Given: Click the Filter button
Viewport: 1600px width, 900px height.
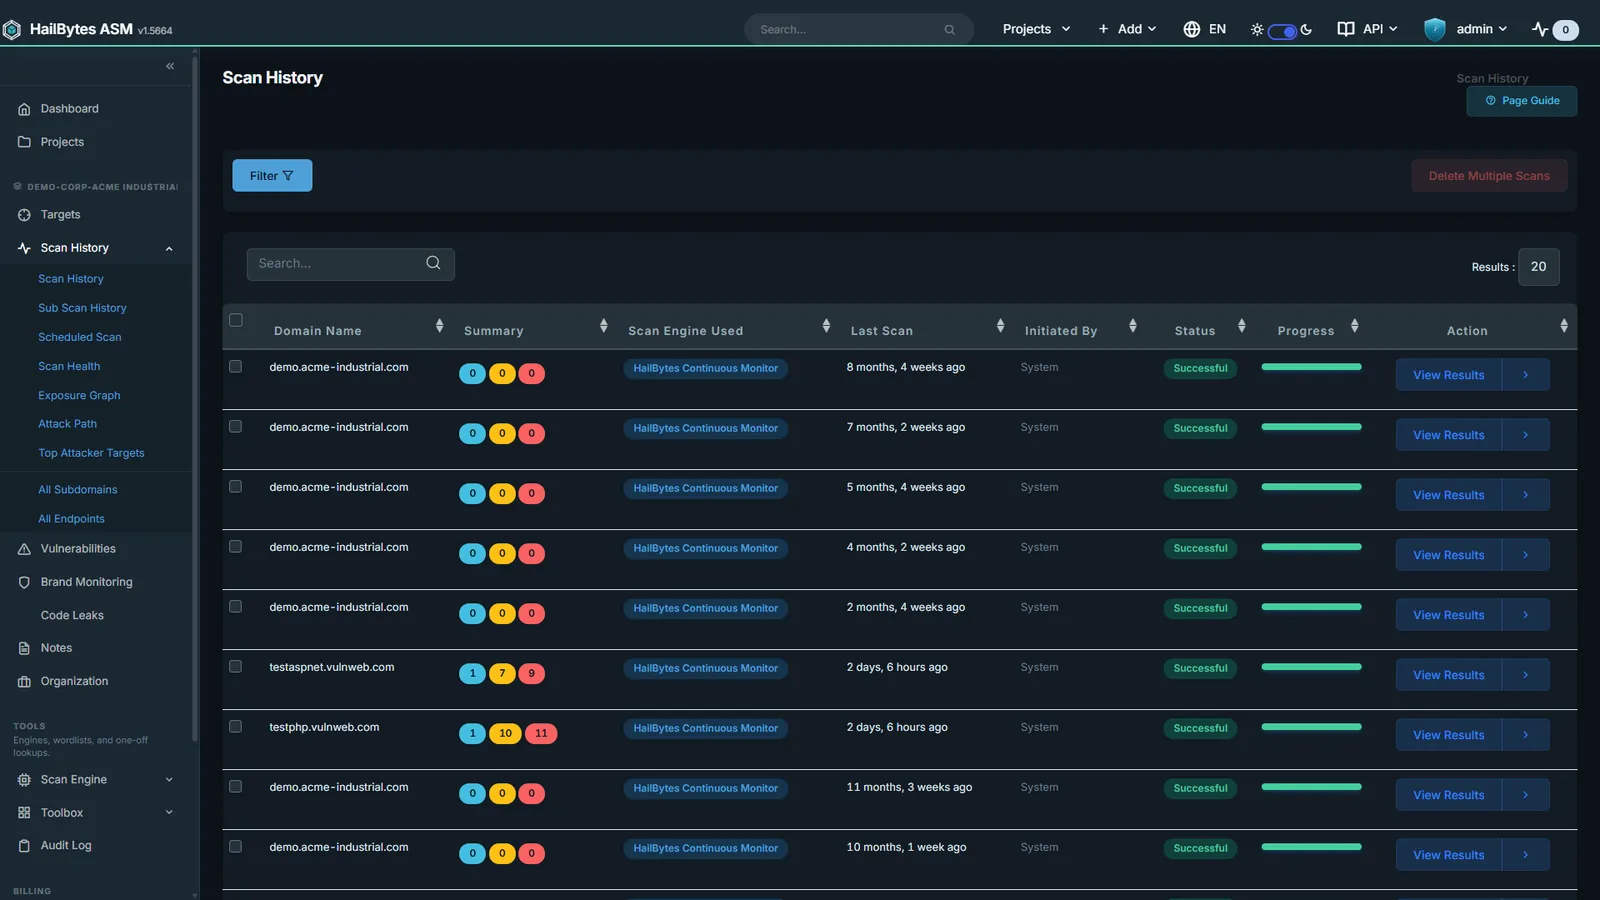Looking at the screenshot, I should coord(272,176).
